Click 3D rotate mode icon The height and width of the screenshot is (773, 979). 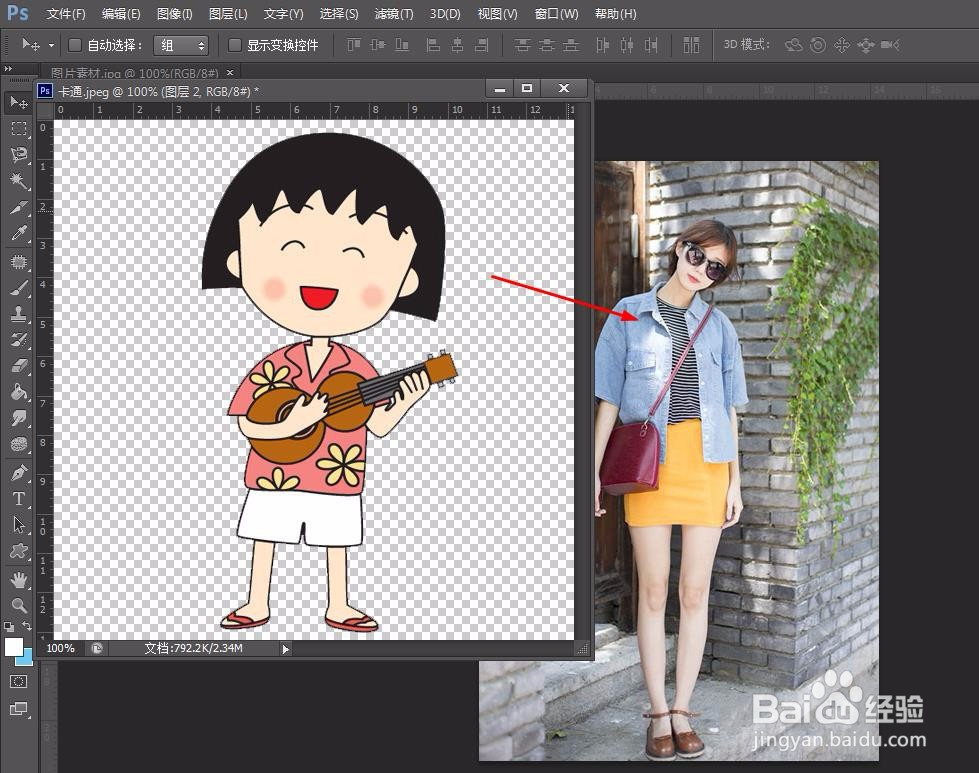[x=794, y=45]
